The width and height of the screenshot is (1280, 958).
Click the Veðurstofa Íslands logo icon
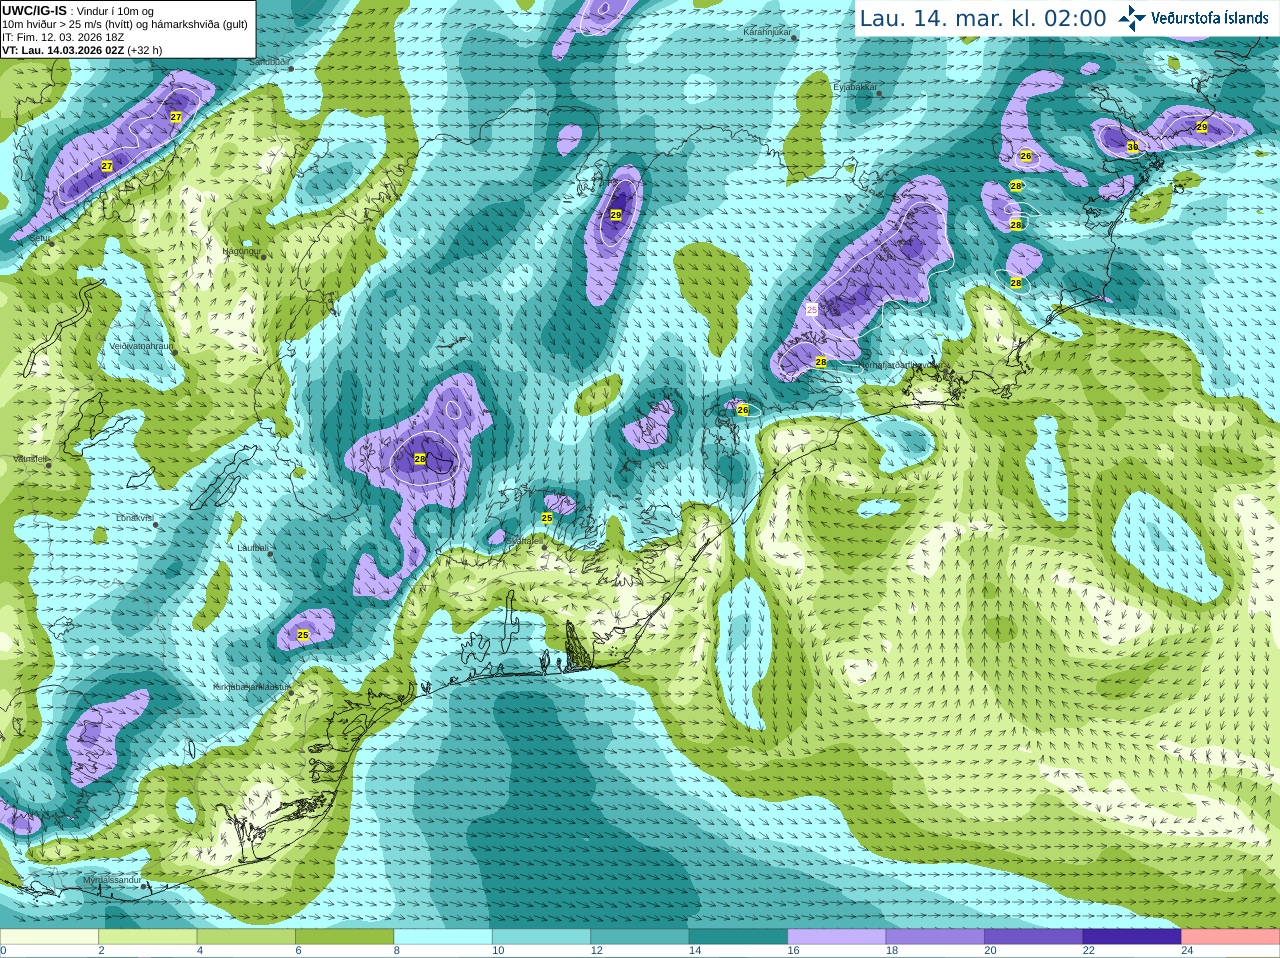click(1132, 18)
